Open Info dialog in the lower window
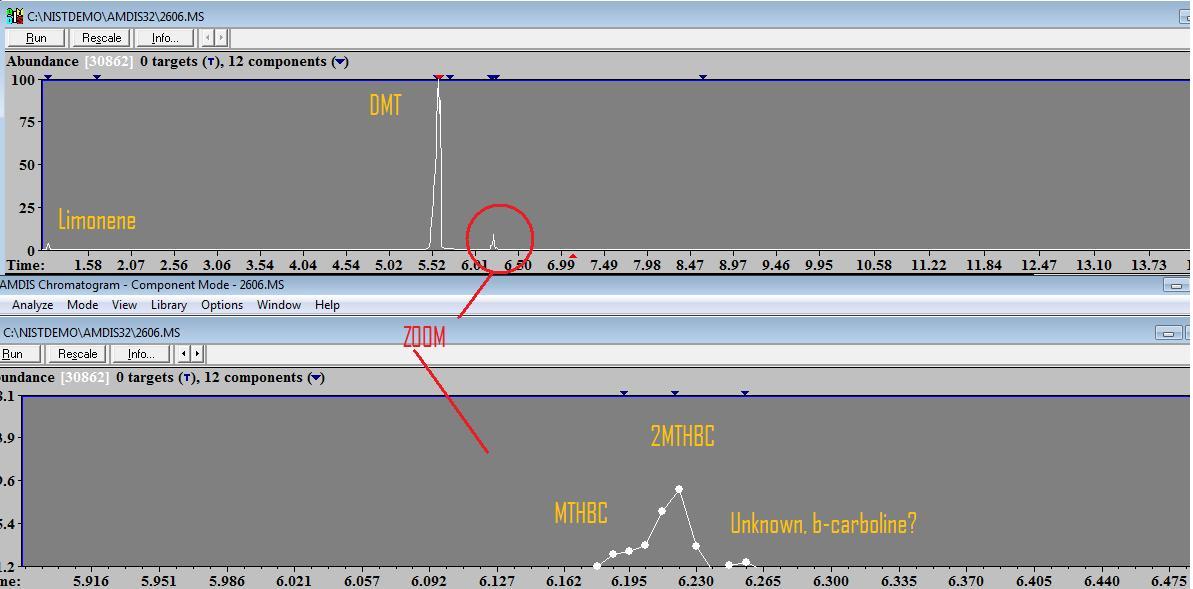Image resolution: width=1193 pixels, height=589 pixels. (140, 354)
